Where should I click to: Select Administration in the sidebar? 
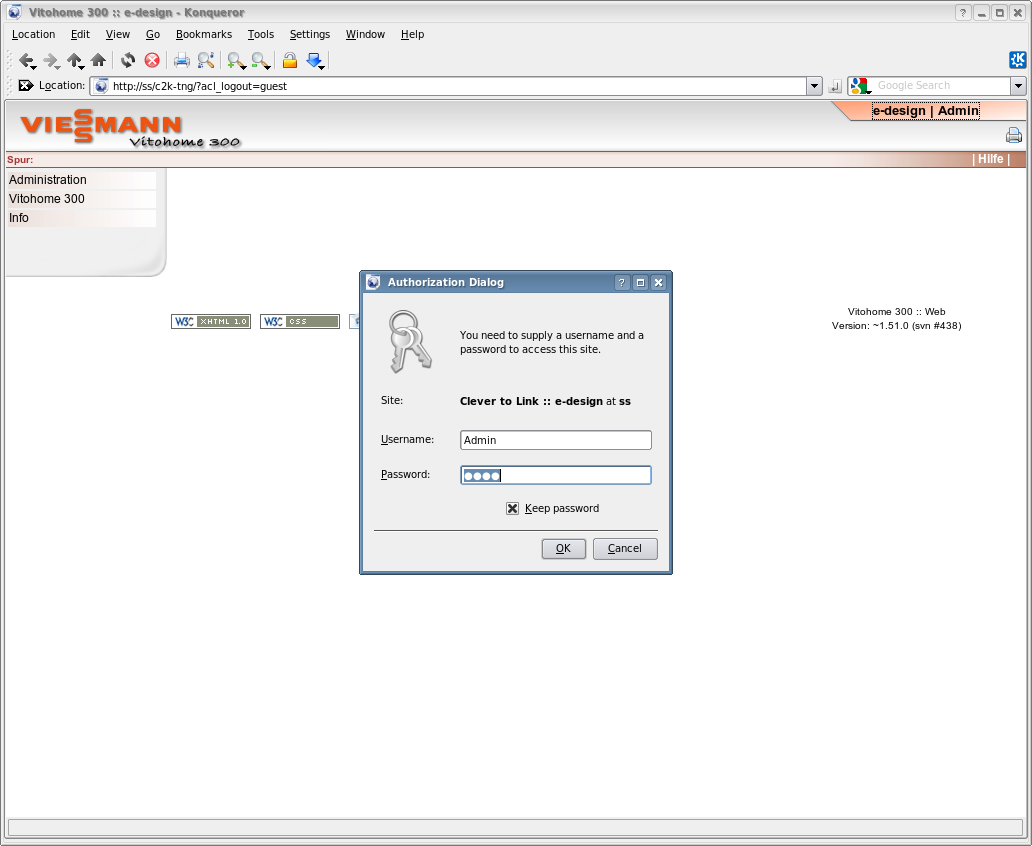pos(48,180)
